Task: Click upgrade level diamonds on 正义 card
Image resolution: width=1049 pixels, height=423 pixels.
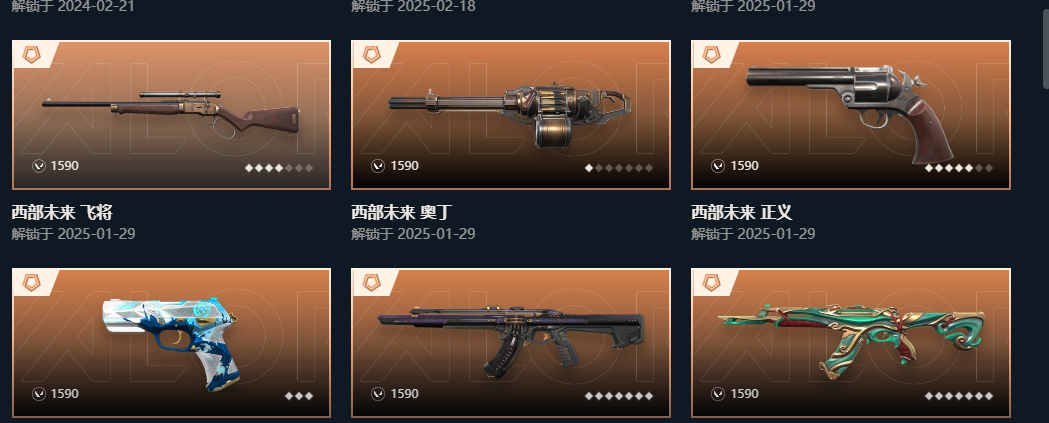Action: [x=959, y=168]
